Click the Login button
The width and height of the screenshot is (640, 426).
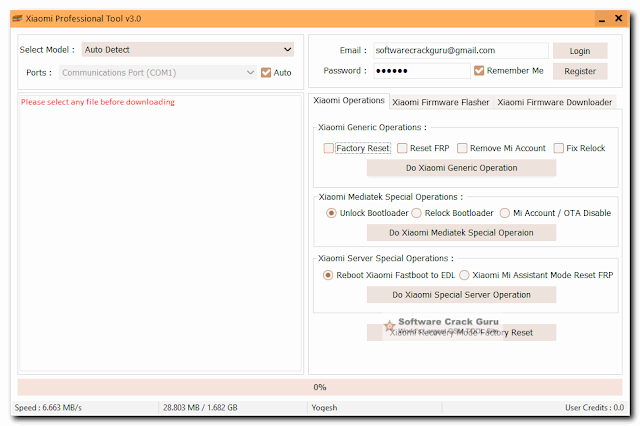(580, 51)
